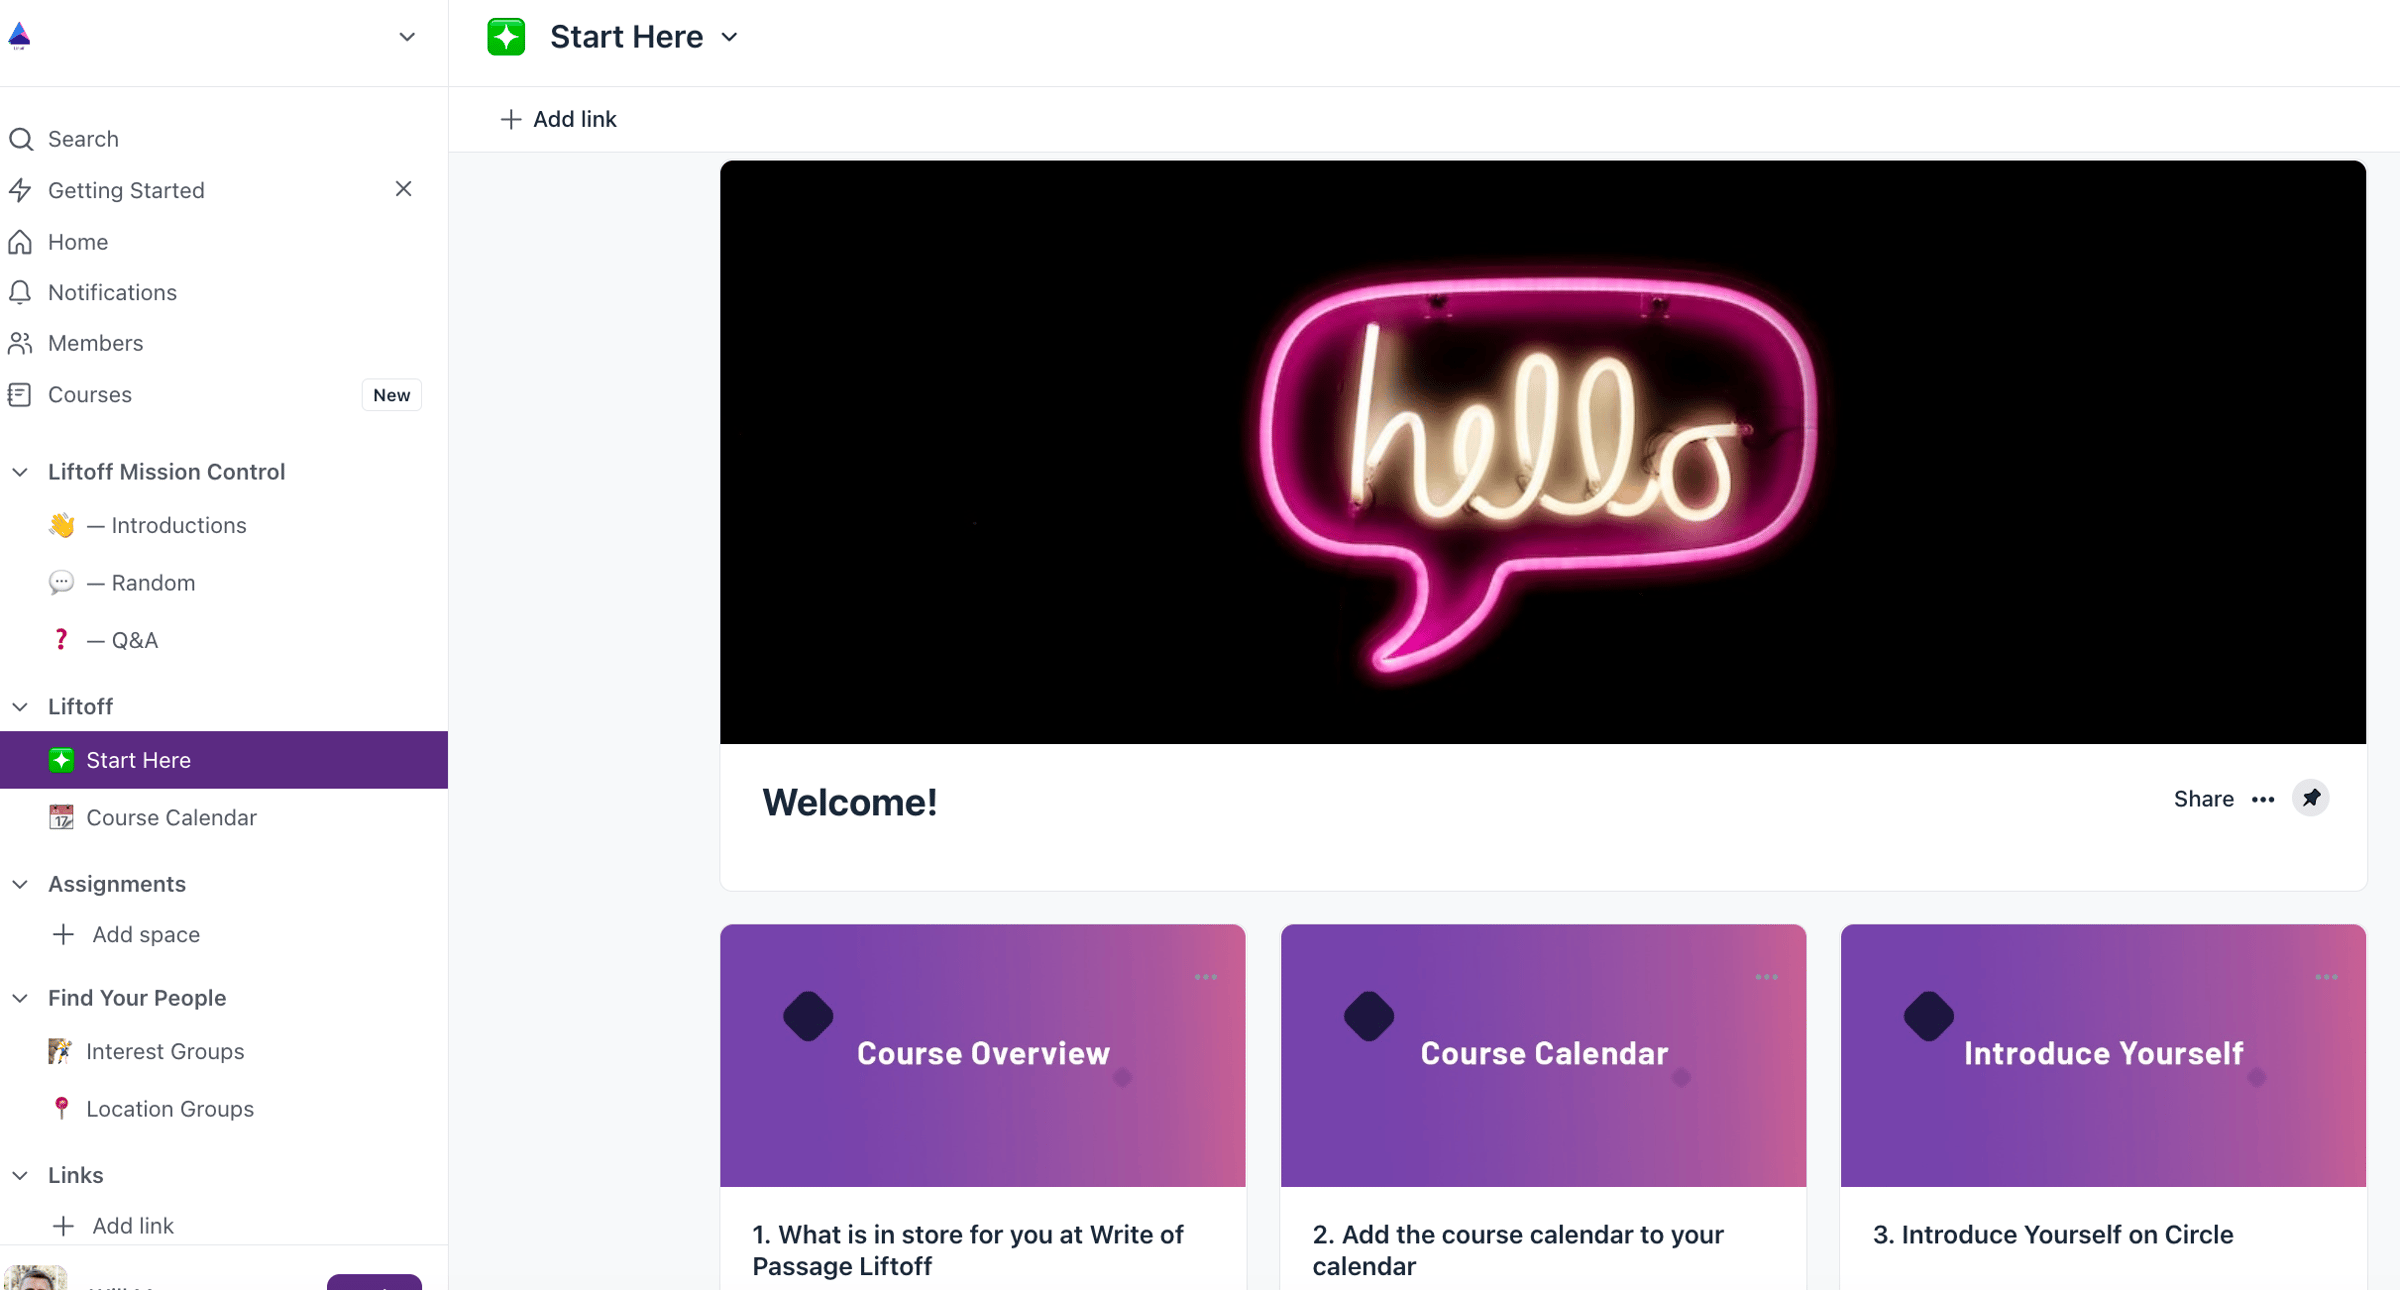
Task: Open community switcher chevron at top
Action: coord(406,37)
